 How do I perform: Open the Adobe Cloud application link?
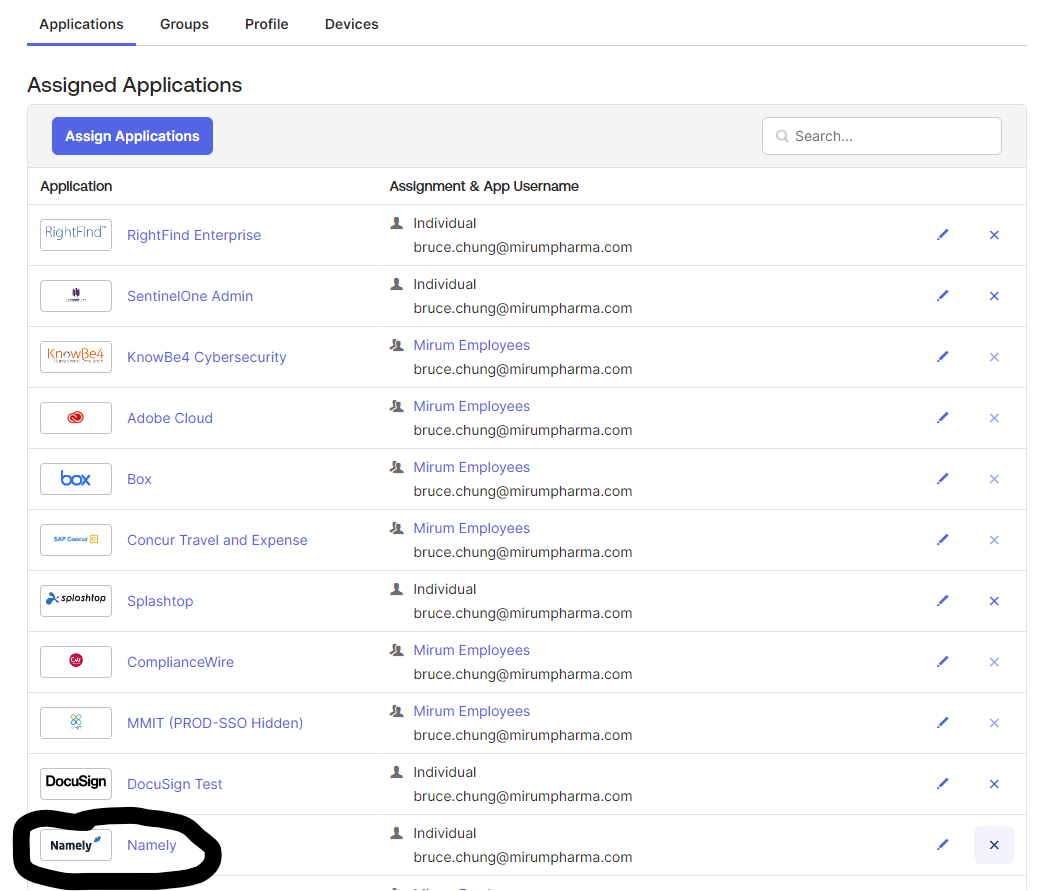[x=170, y=418]
